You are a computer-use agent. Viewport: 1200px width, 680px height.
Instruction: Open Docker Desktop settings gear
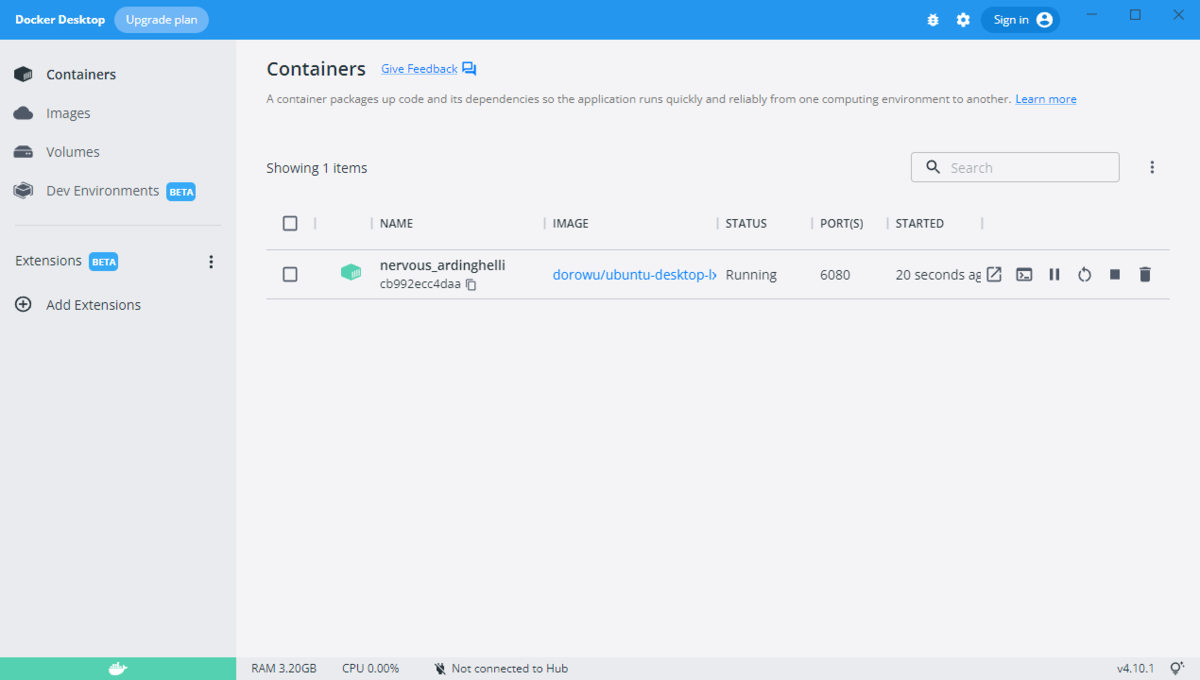[x=962, y=19]
